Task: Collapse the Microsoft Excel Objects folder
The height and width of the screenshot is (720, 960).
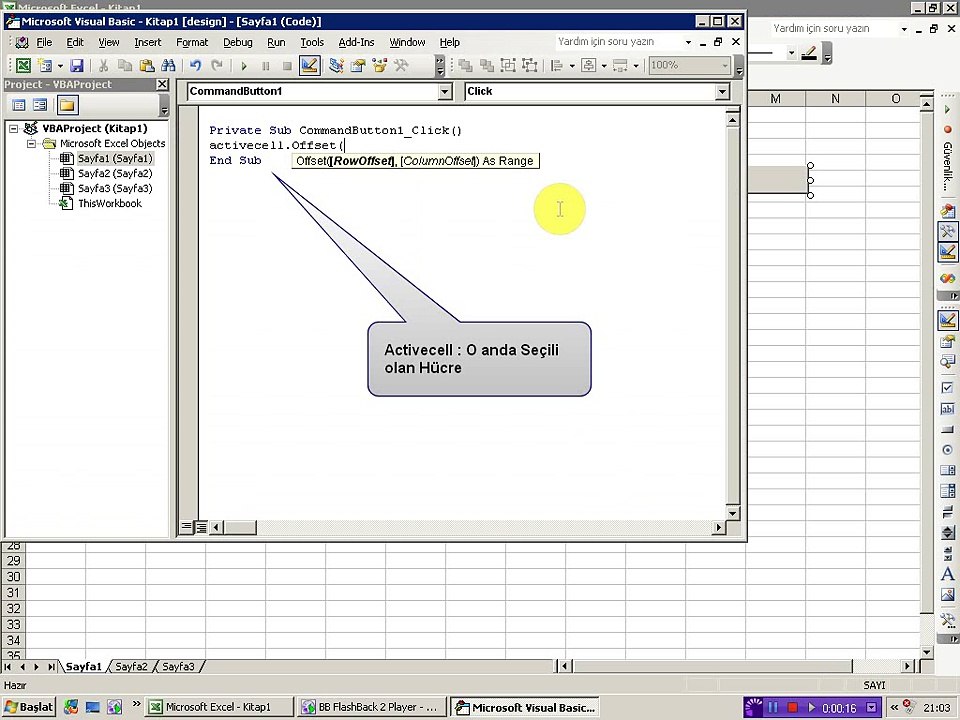Action: pos(31,143)
